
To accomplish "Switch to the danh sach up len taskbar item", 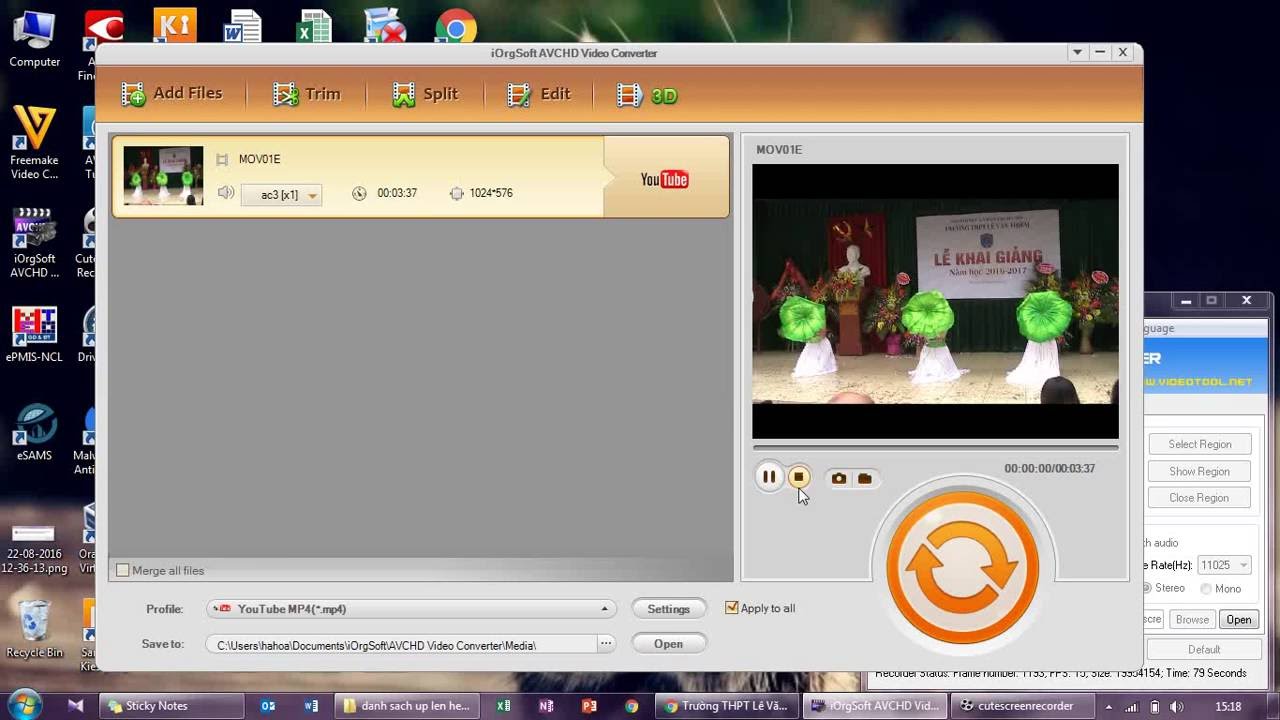I will pos(408,705).
